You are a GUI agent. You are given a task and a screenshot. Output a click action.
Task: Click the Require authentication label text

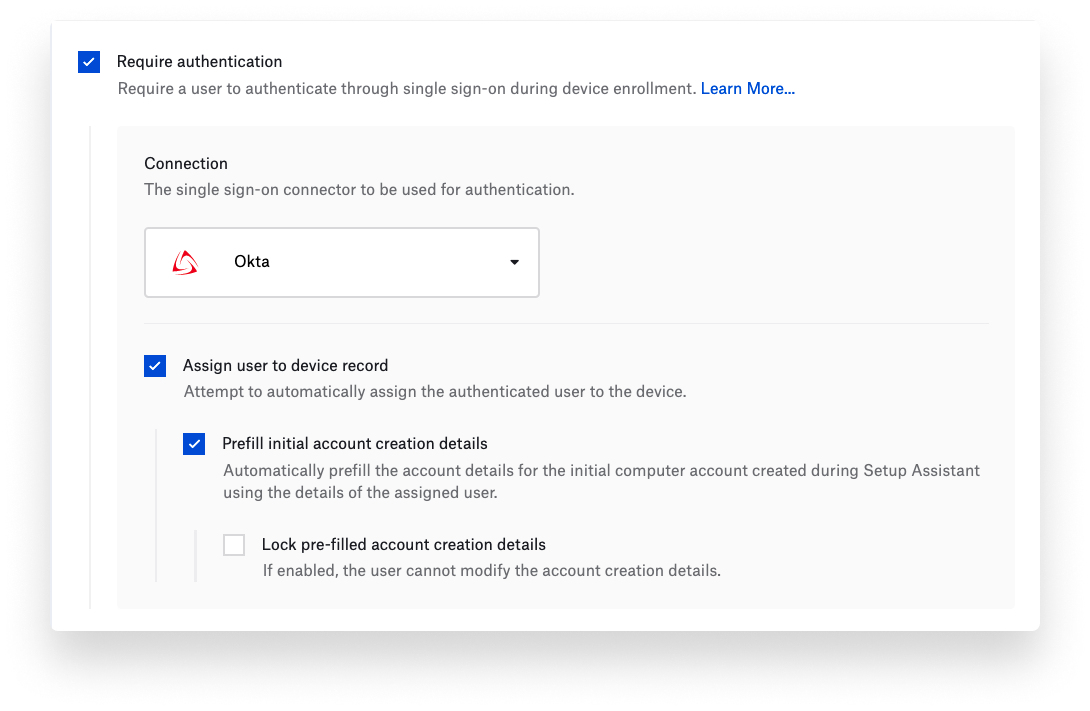[199, 62]
